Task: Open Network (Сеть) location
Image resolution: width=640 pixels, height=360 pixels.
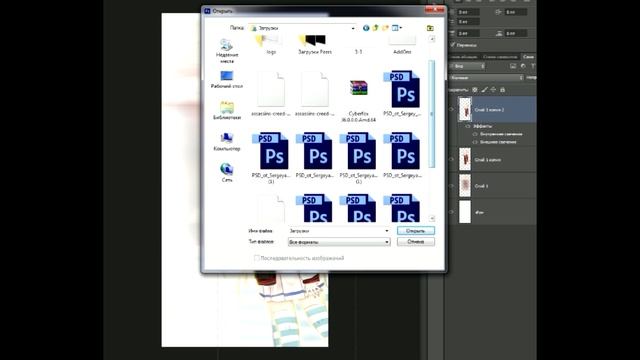Action: (x=227, y=173)
